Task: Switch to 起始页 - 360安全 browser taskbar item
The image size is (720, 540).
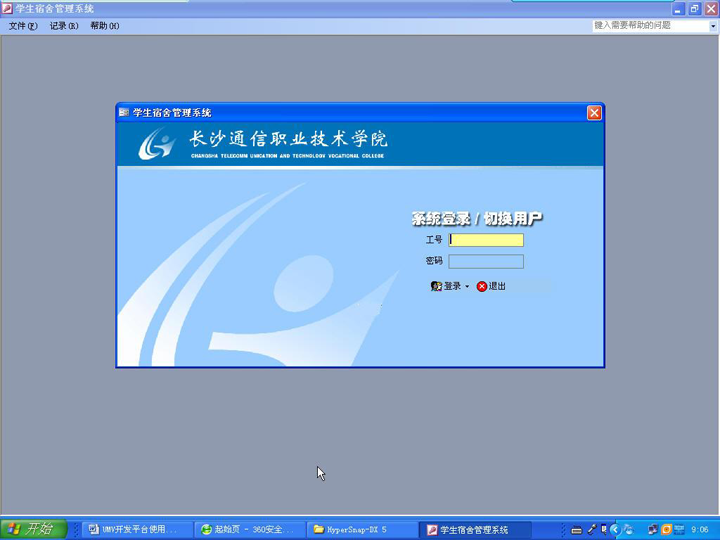Action: [x=251, y=529]
